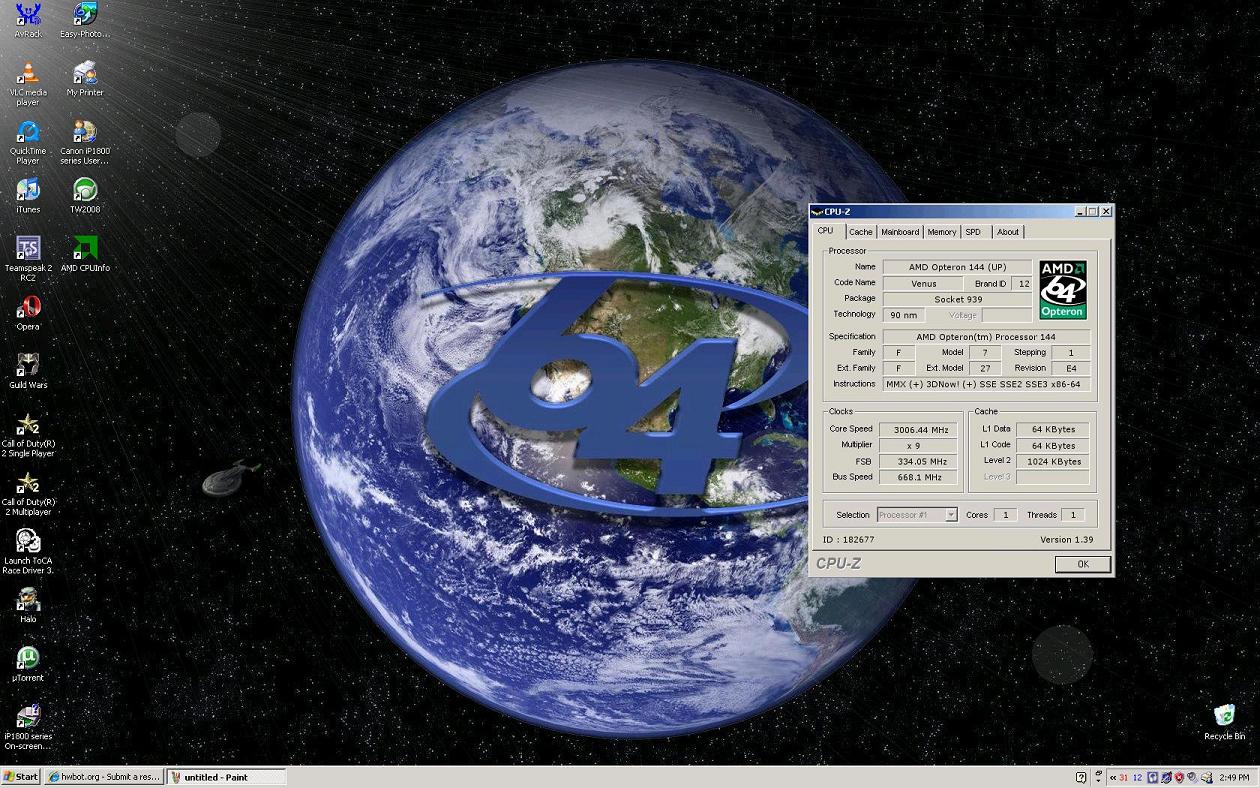The height and width of the screenshot is (788, 1260).
Task: Open the AvRack desktop icon
Action: pos(28,20)
